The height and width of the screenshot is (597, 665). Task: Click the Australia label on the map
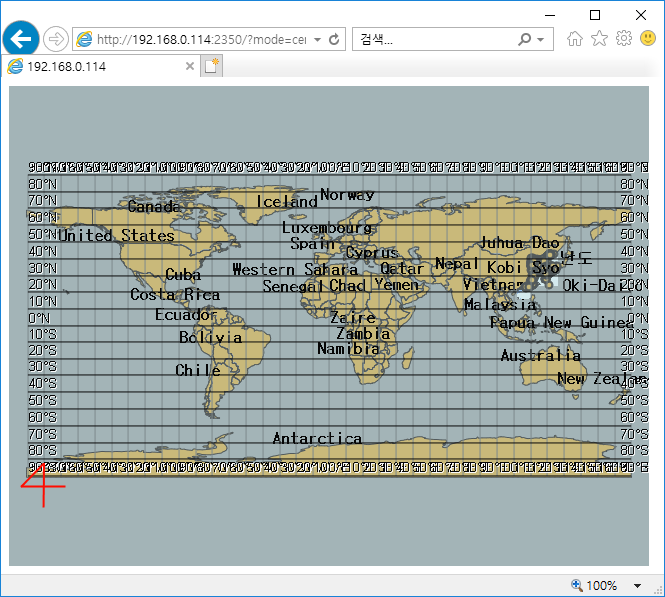coord(540,356)
